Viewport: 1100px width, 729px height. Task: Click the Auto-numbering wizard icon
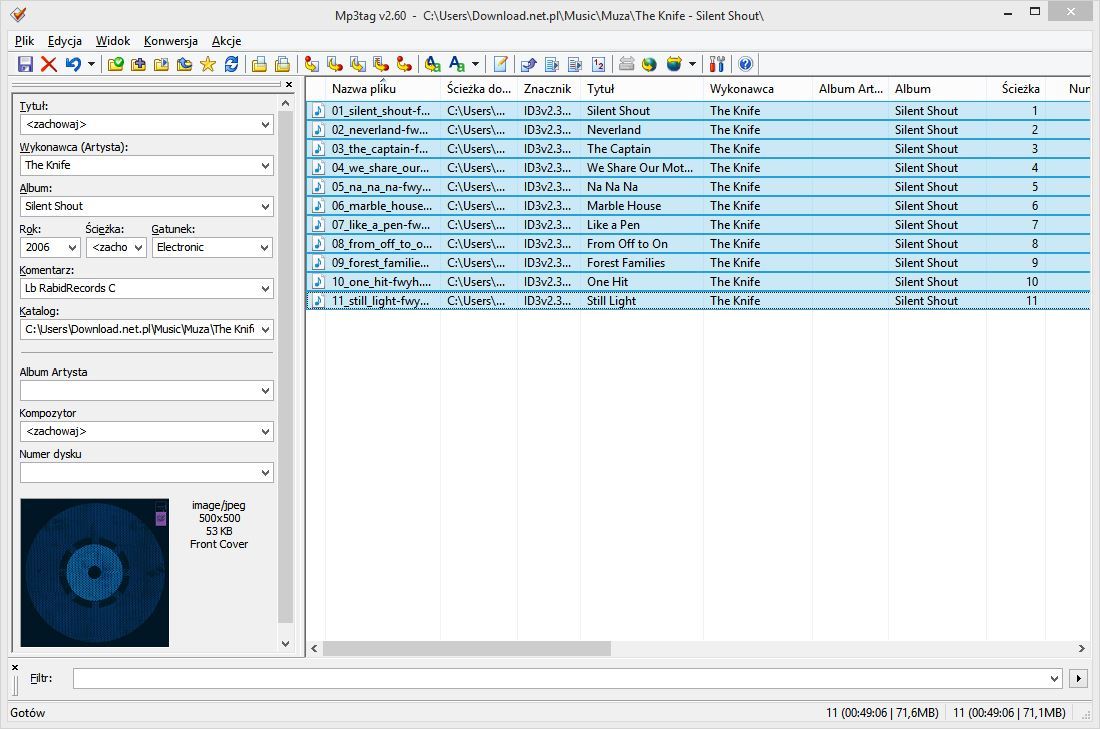(x=598, y=65)
